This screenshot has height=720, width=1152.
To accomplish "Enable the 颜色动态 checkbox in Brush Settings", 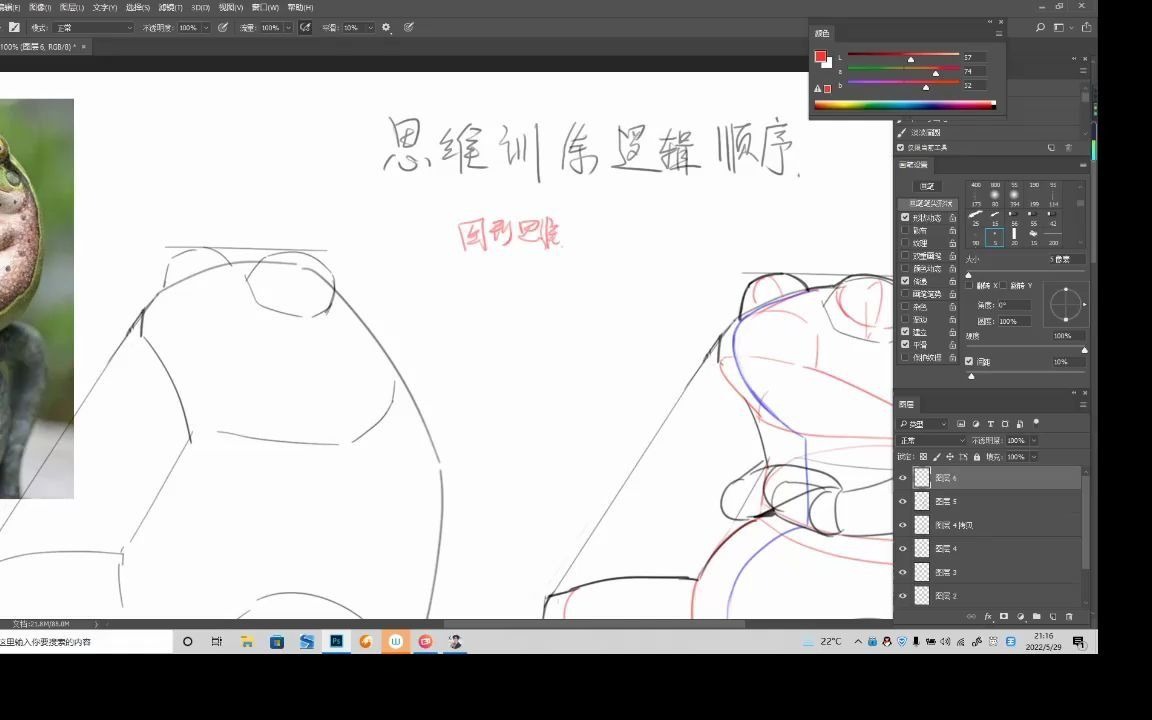I will pos(903,268).
